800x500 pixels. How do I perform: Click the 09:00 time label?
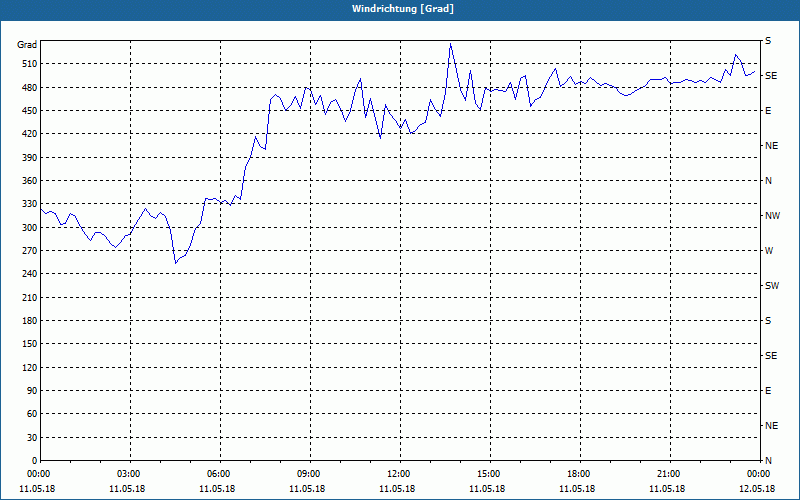tap(310, 474)
